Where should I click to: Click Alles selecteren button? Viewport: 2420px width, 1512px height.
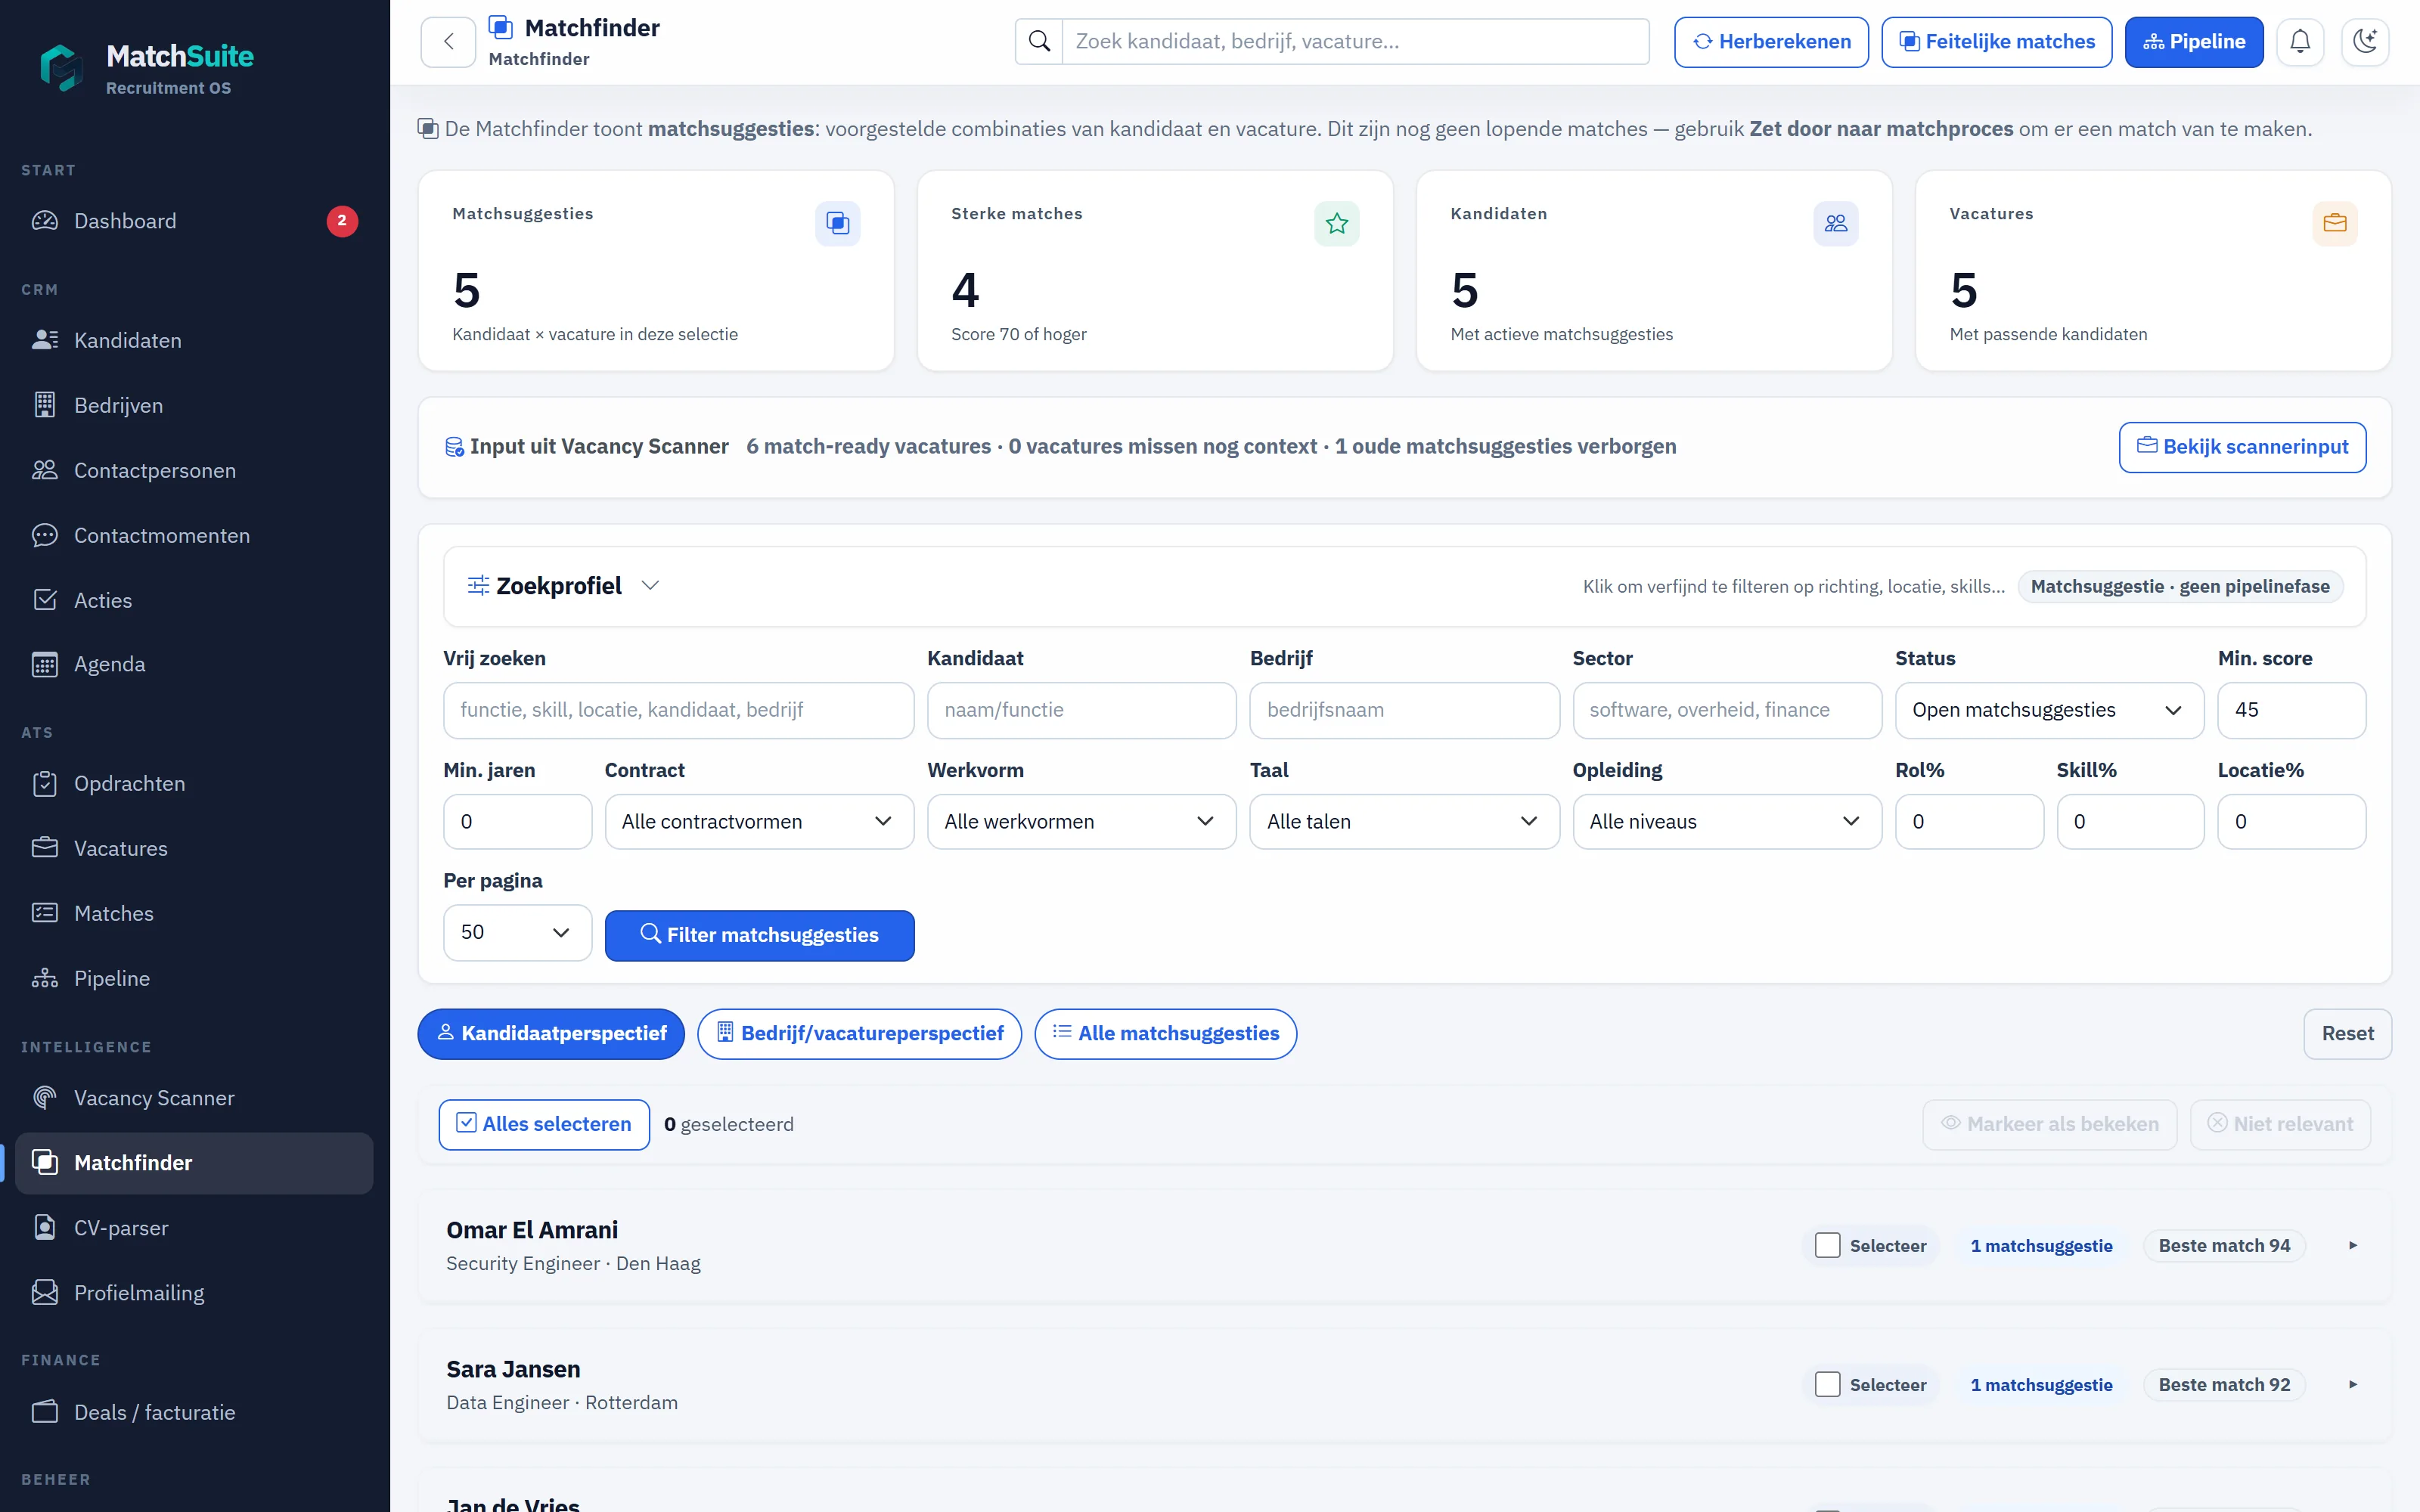544,1124
